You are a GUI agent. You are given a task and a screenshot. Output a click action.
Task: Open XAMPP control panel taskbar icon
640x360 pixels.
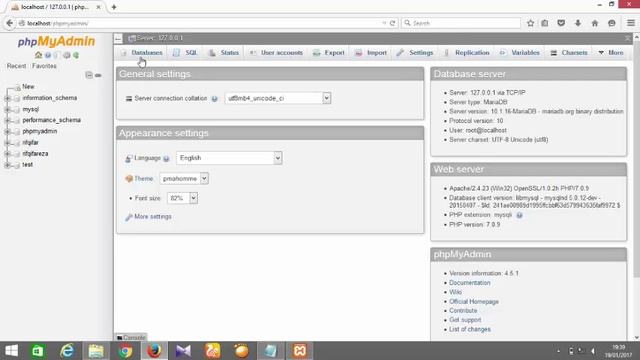click(x=300, y=351)
